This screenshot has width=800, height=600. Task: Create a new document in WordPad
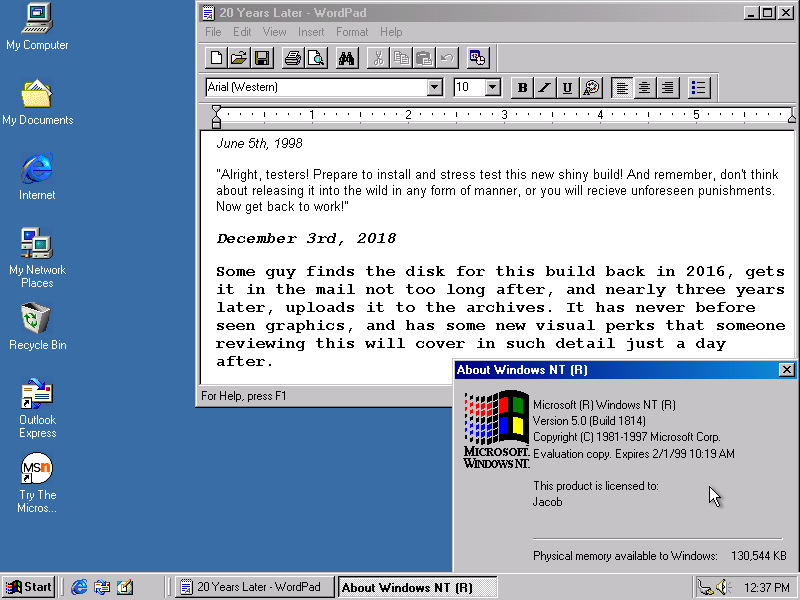[x=216, y=58]
